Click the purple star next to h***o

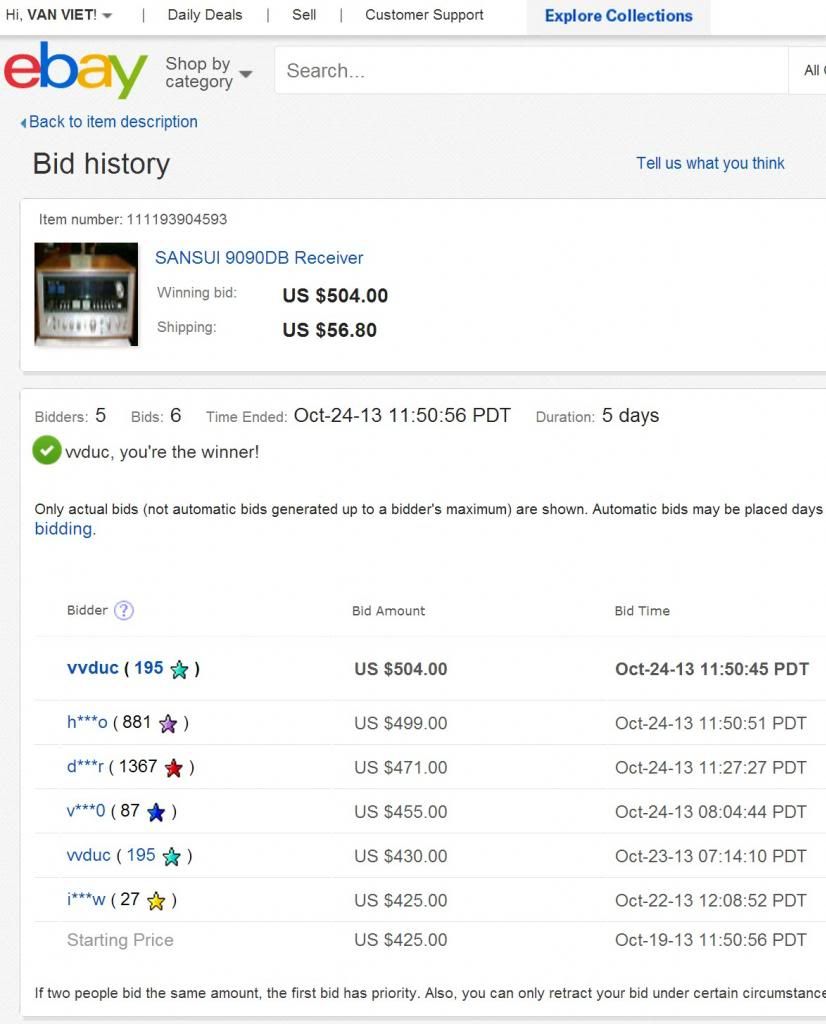[x=168, y=724]
